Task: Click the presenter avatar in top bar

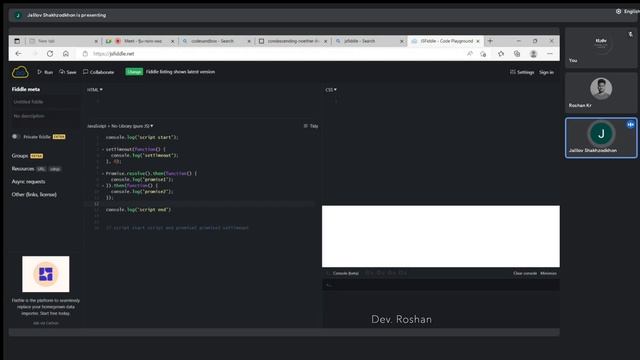Action: (18, 15)
